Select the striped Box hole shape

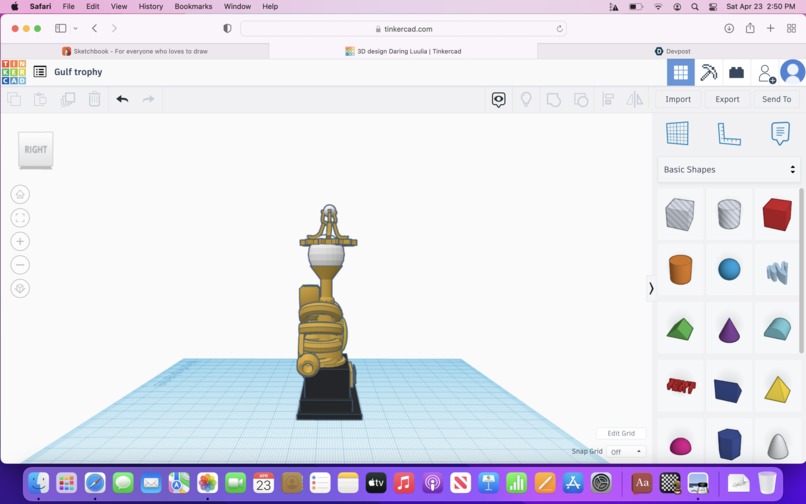click(x=680, y=214)
